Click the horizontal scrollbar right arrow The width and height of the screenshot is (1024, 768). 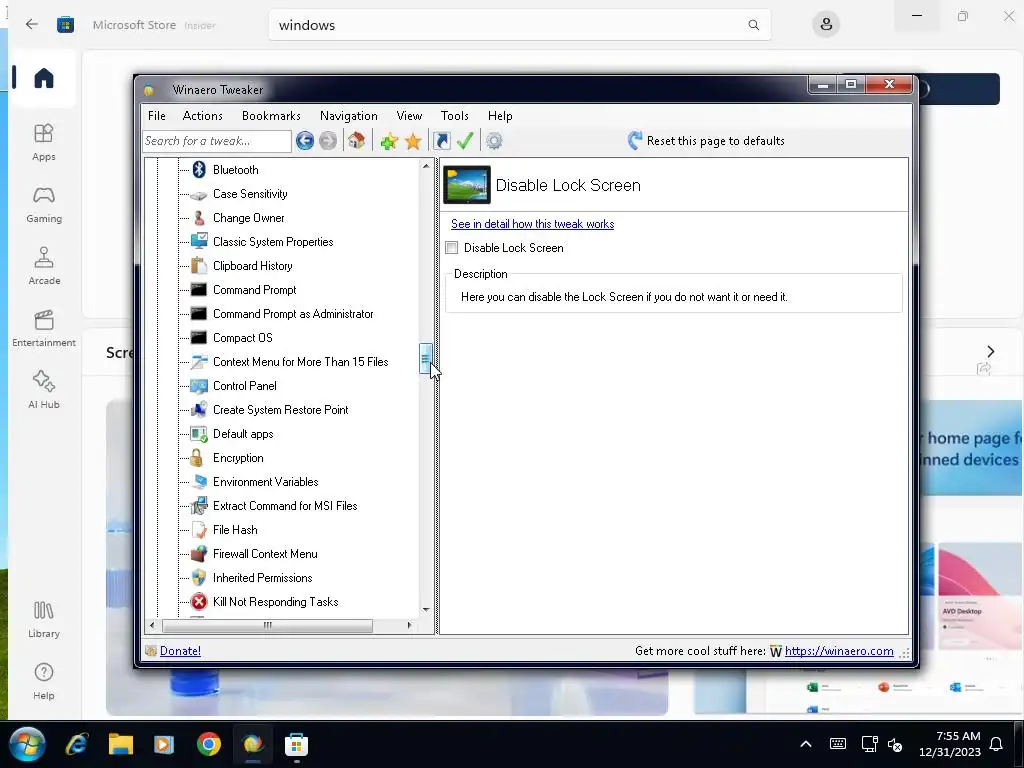point(409,625)
